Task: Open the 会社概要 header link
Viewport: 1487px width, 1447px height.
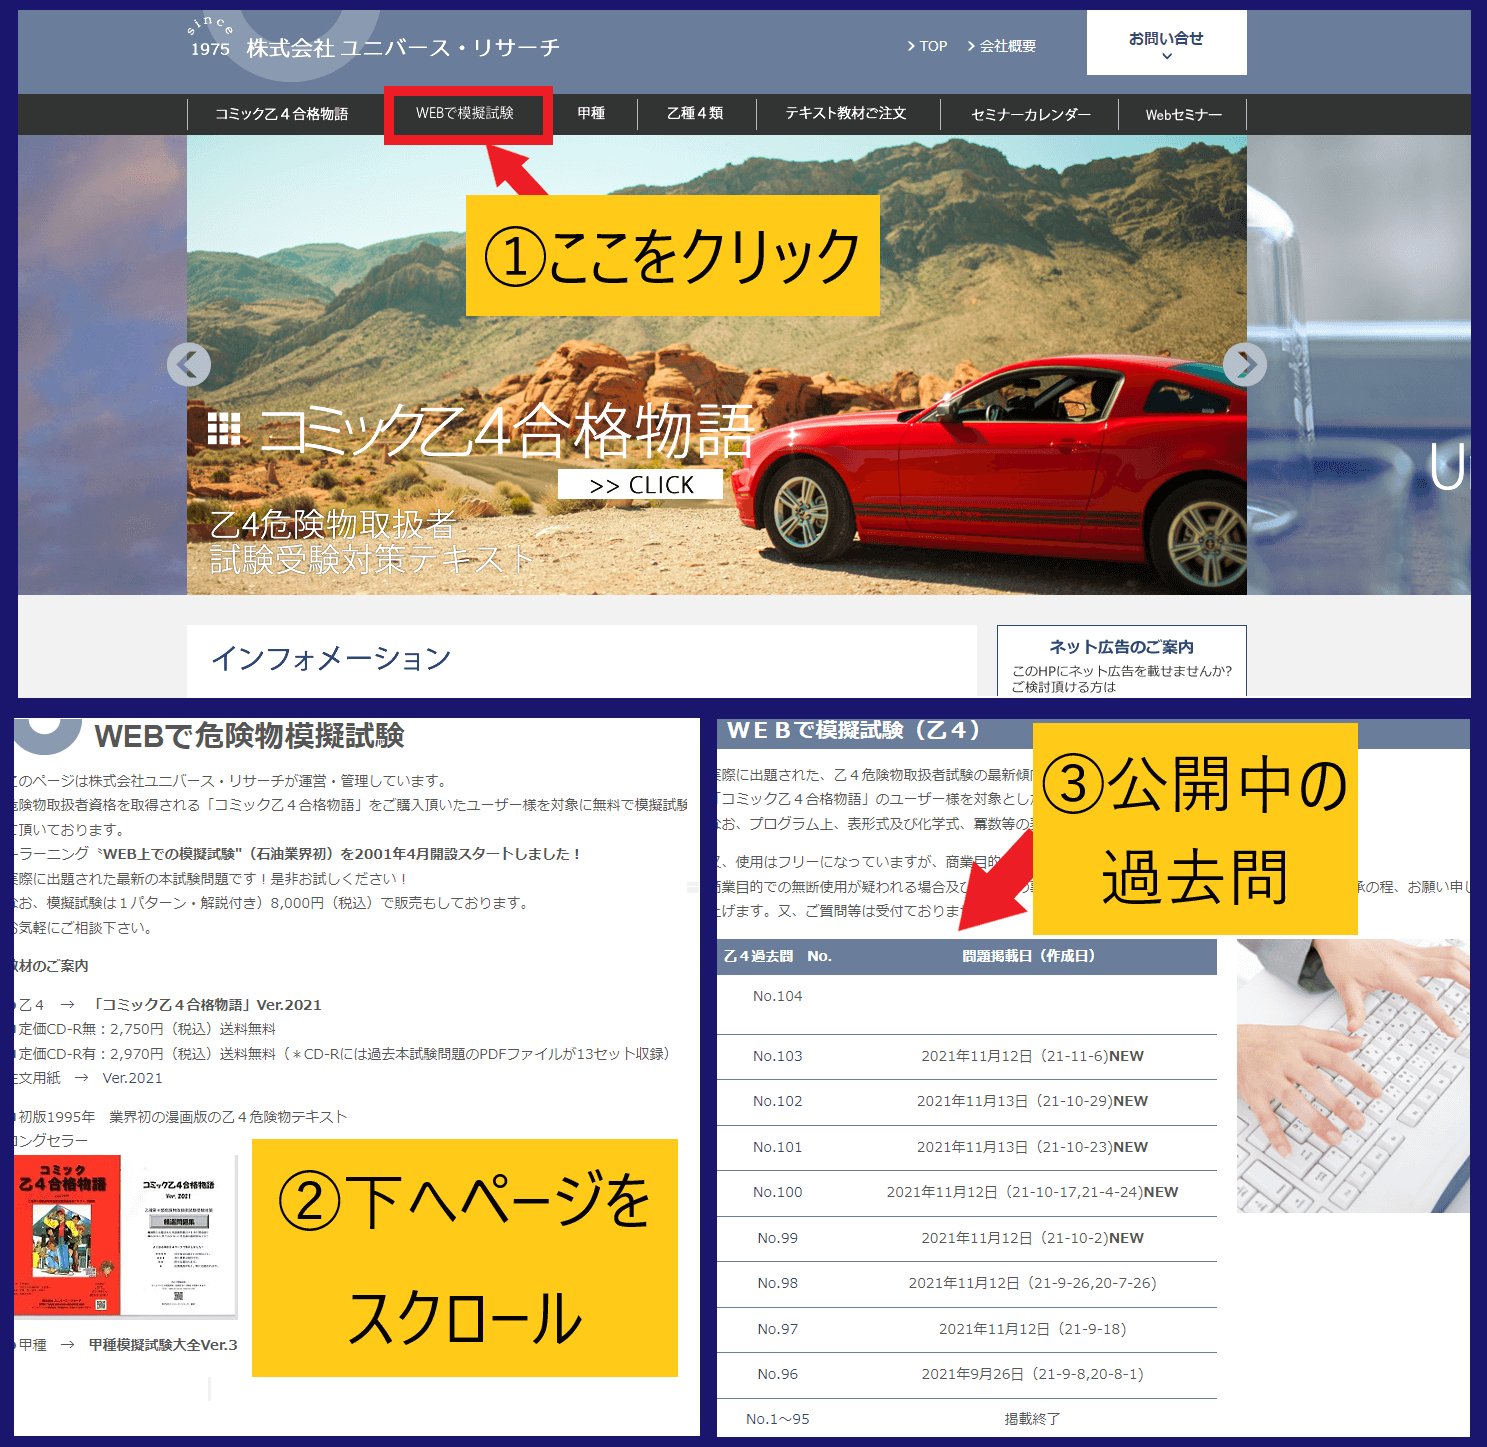Action: coord(1002,46)
